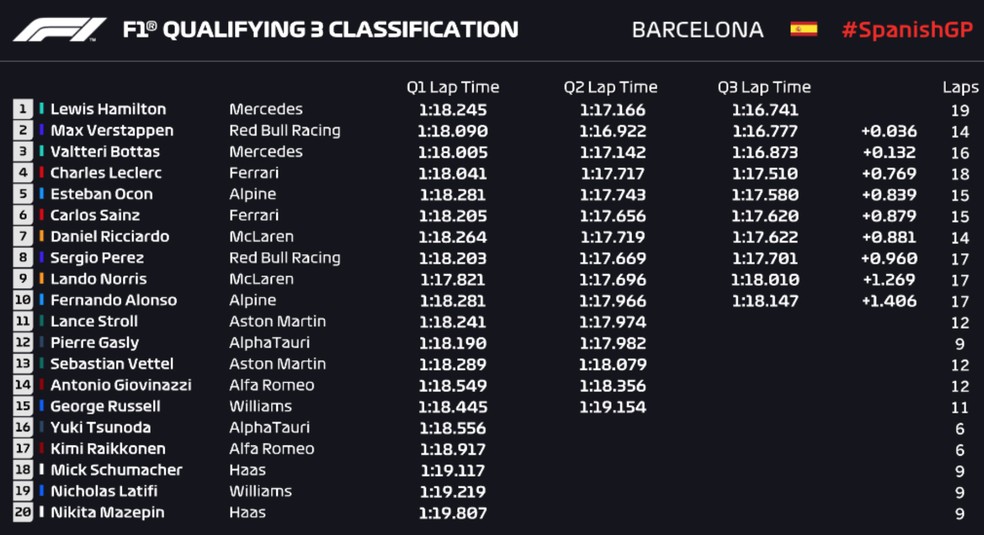Open Max Verstappen driver name

tap(112, 130)
